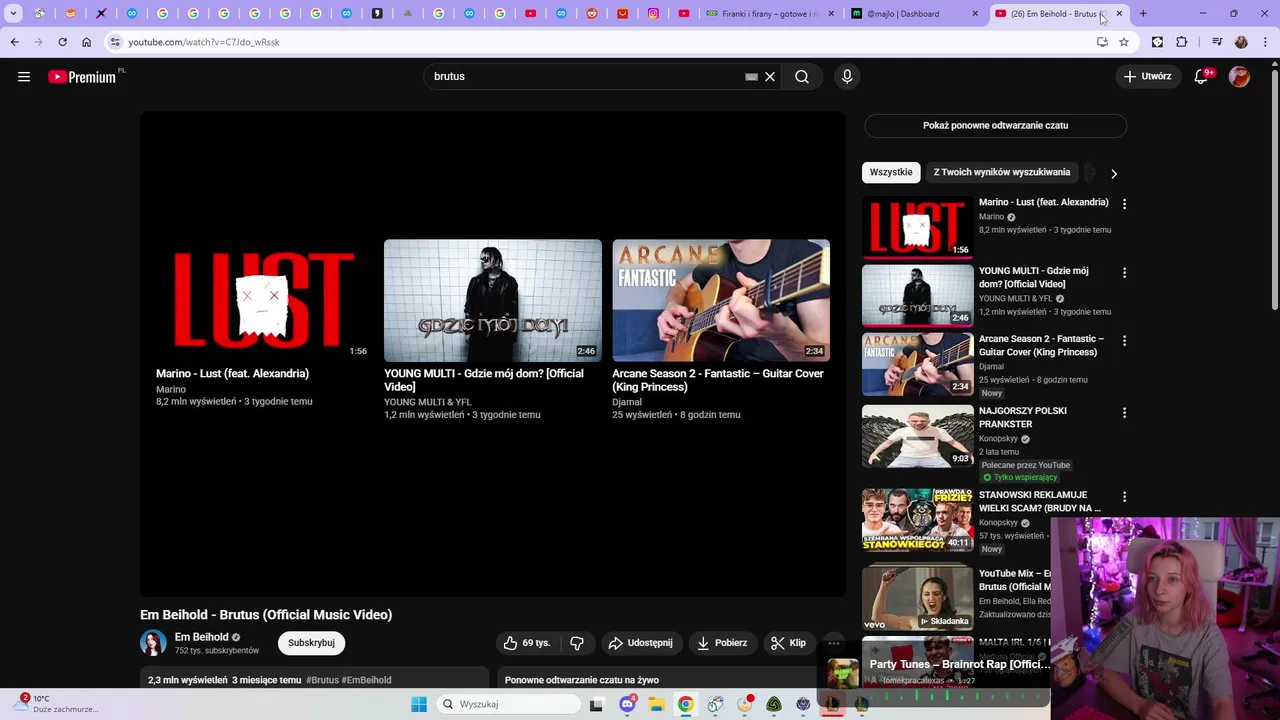The image size is (1280, 720).
Task: Bookmark this page with star icon
Action: tap(1124, 42)
